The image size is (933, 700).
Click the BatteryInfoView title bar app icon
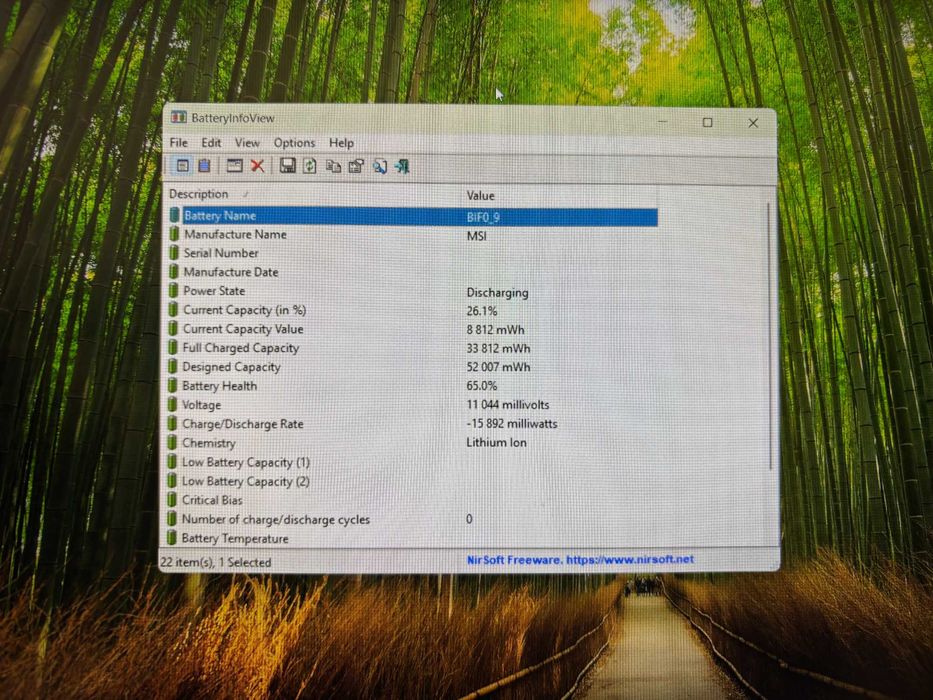tap(179, 117)
